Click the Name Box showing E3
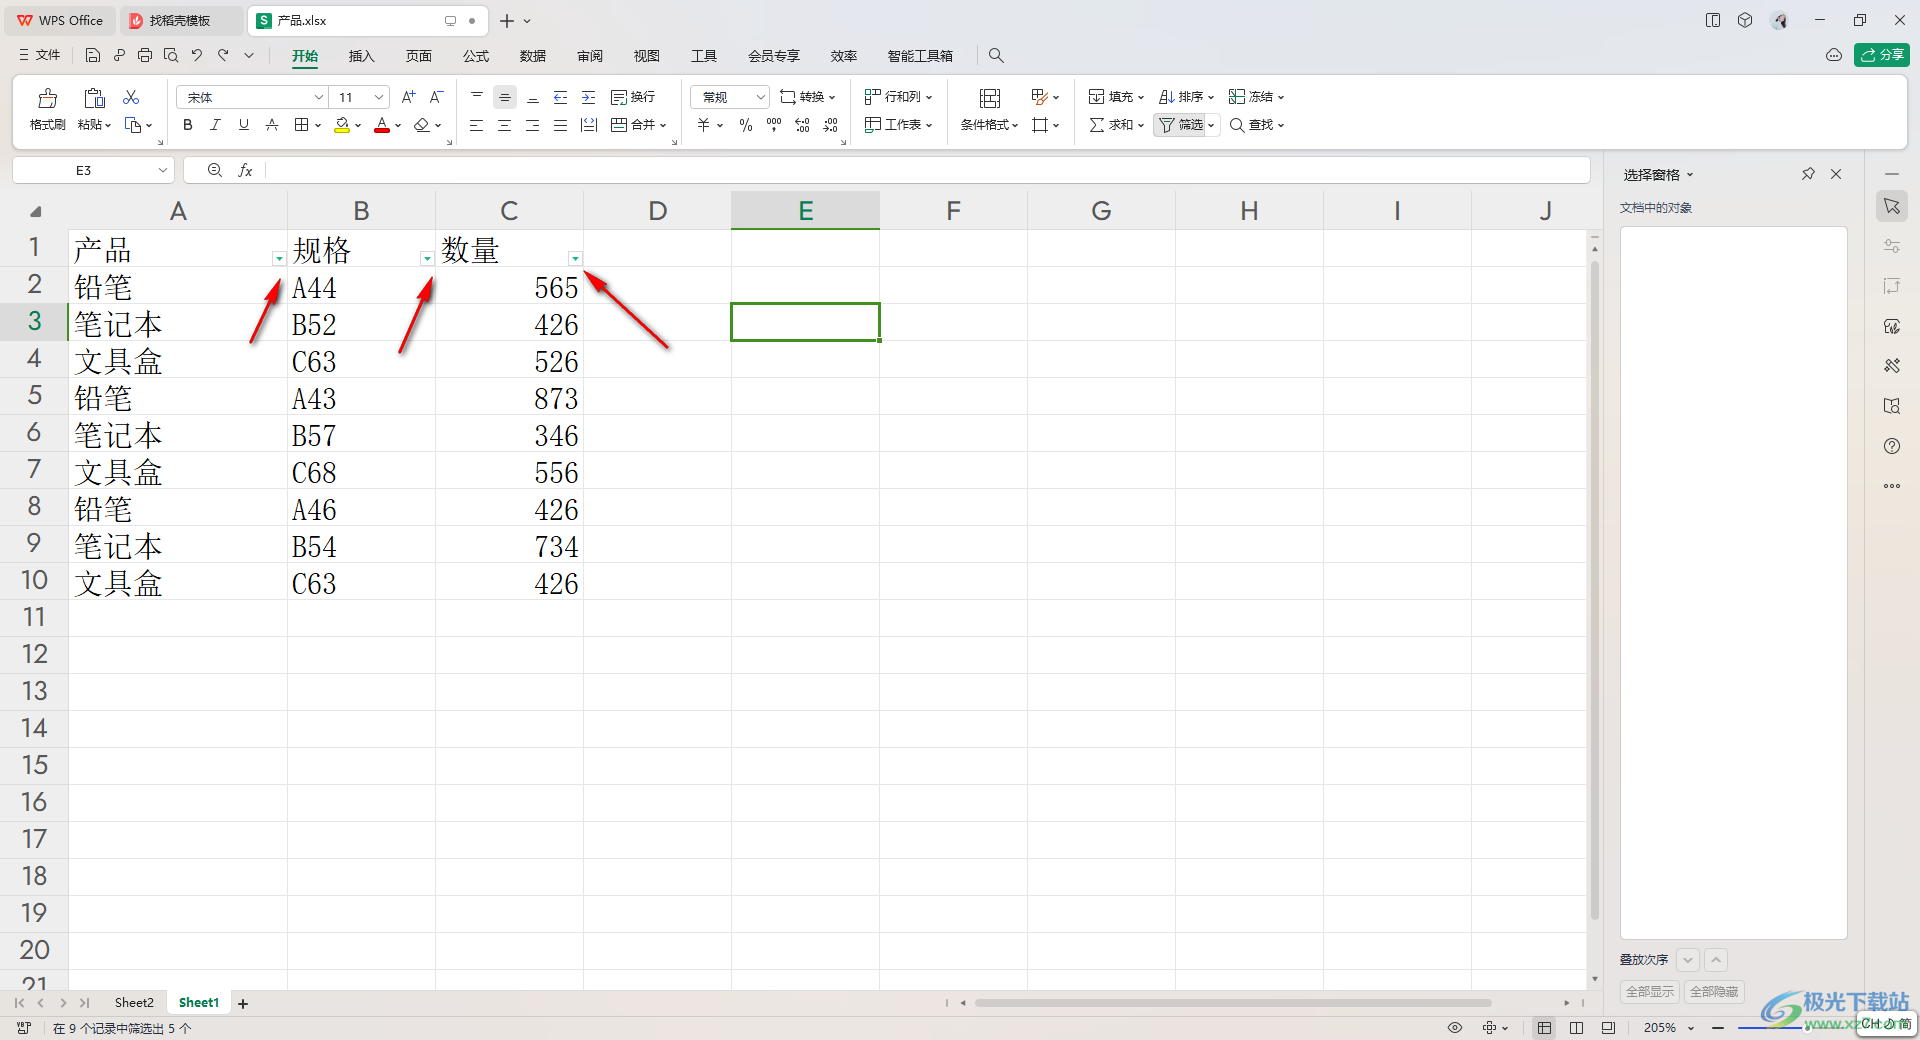Image resolution: width=1920 pixels, height=1040 pixels. (x=92, y=170)
